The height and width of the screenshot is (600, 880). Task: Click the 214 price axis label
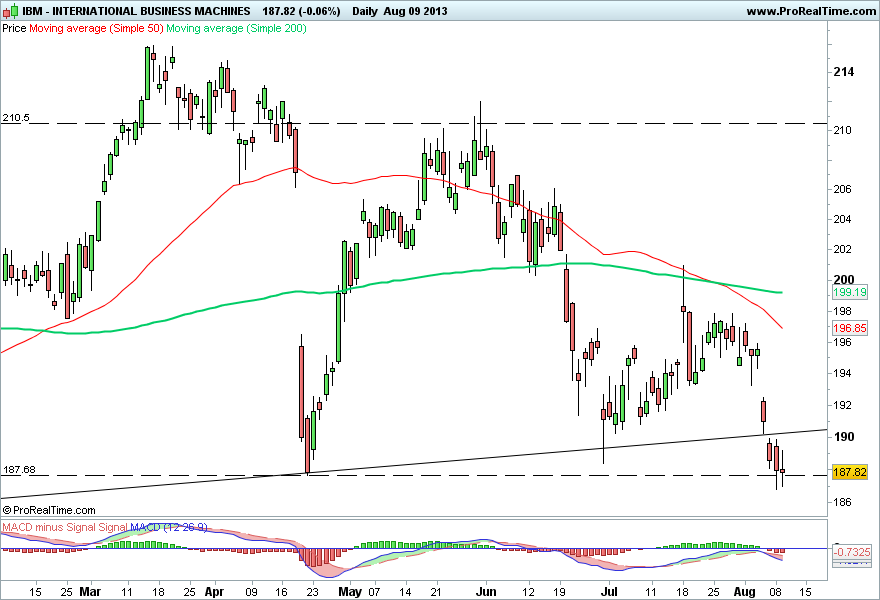[x=844, y=72]
